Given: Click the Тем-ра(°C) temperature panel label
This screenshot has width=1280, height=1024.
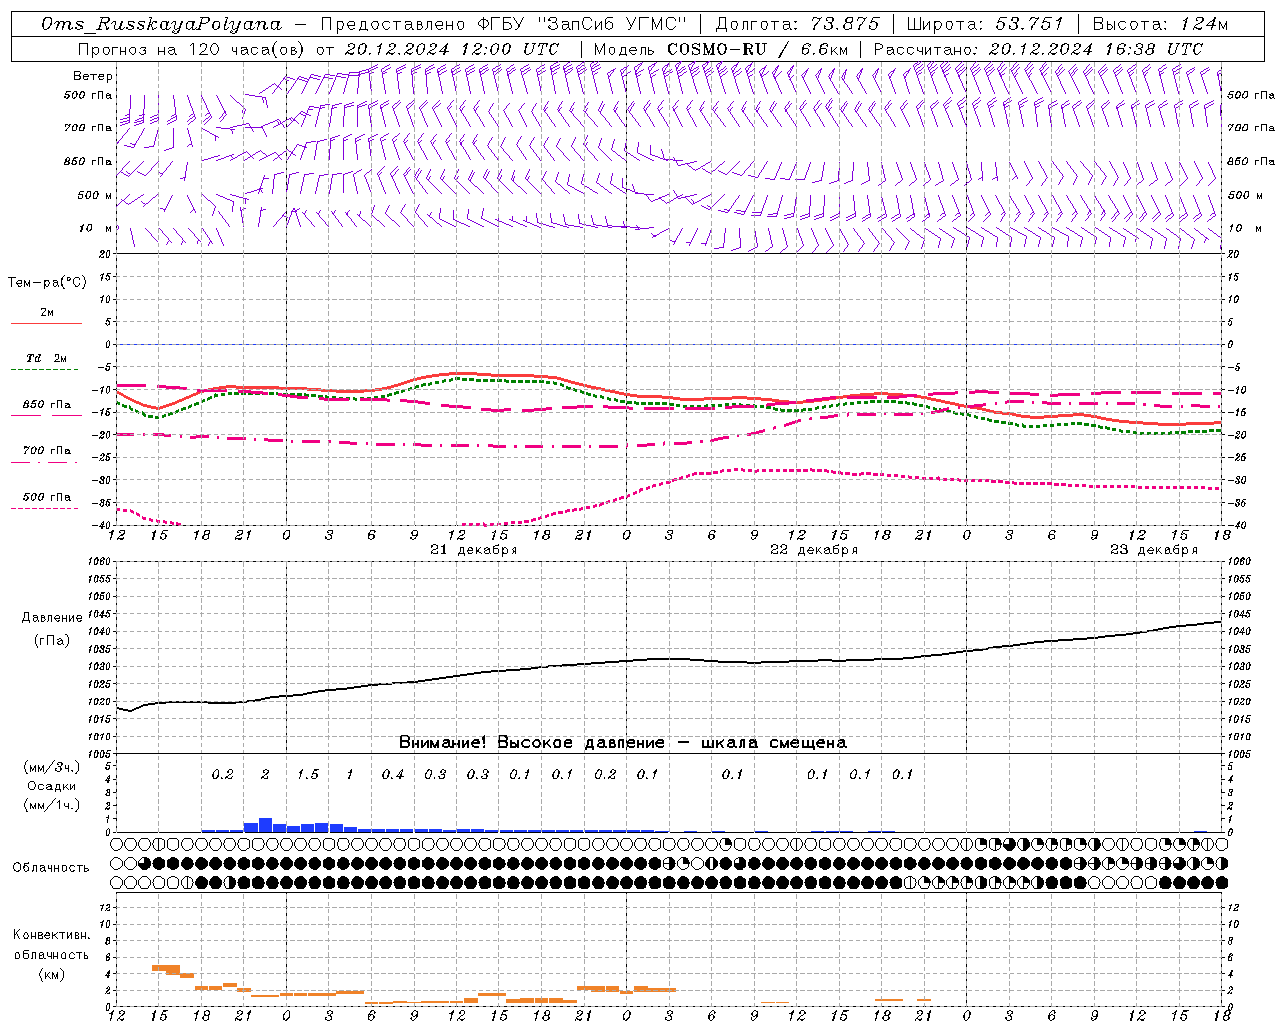Looking at the screenshot, I should tap(47, 283).
